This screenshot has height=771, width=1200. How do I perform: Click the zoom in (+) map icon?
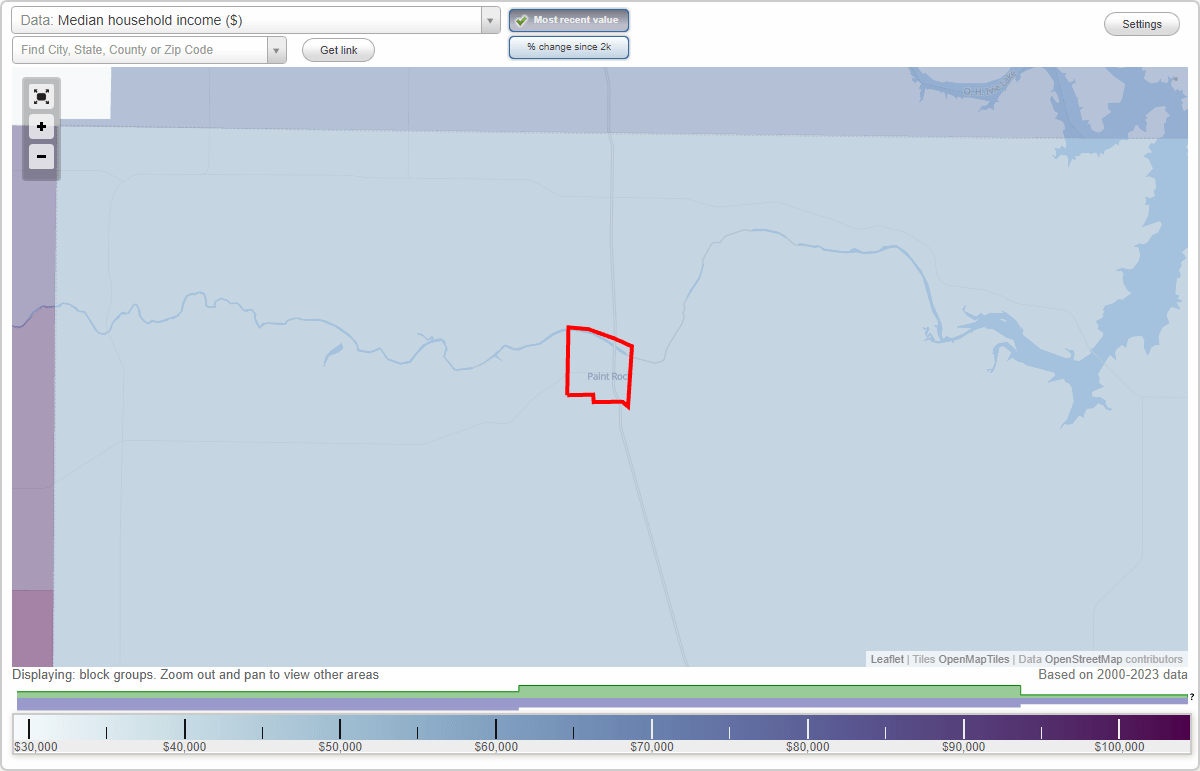click(41, 126)
